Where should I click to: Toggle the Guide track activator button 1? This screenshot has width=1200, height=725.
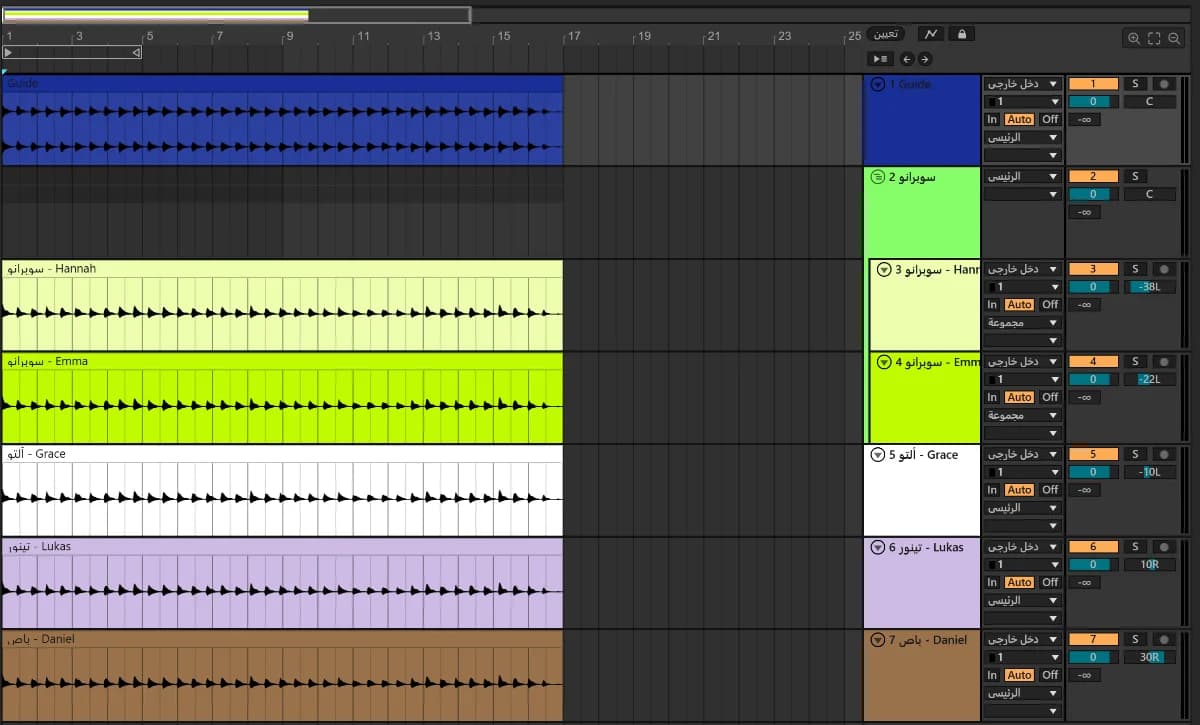[x=1093, y=84]
